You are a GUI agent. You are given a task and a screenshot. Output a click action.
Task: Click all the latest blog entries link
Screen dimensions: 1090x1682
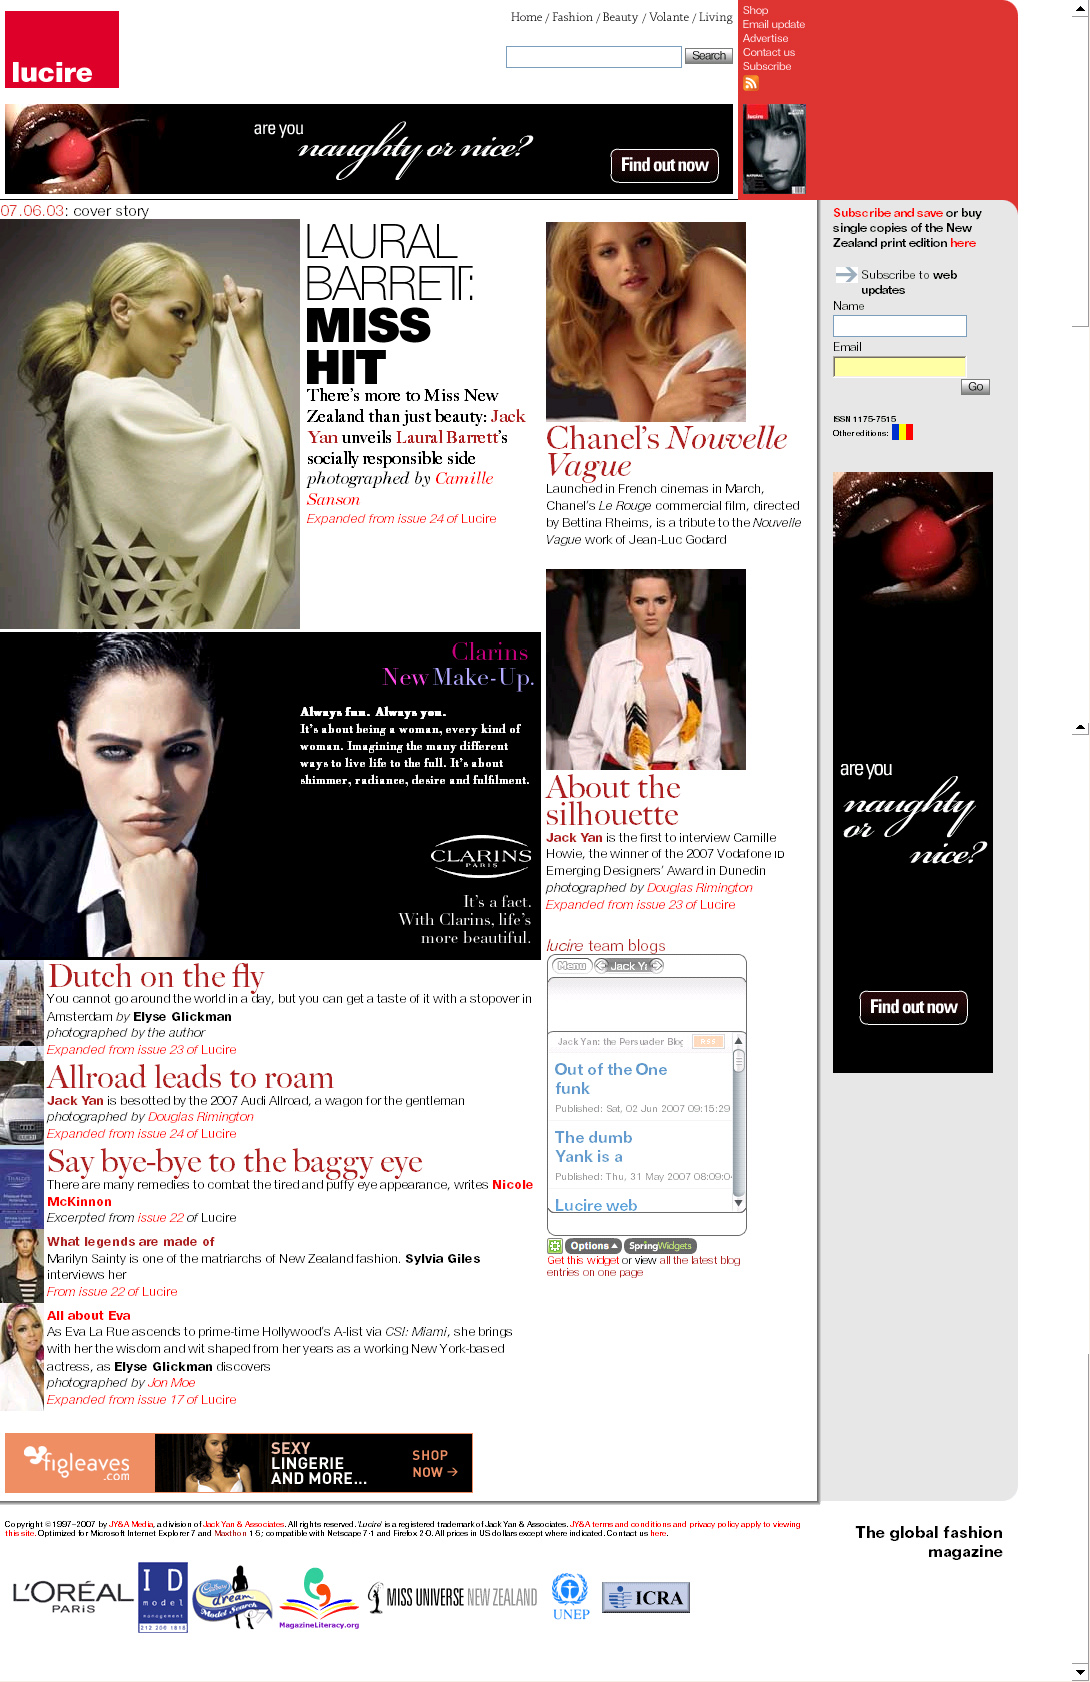(x=646, y=1266)
